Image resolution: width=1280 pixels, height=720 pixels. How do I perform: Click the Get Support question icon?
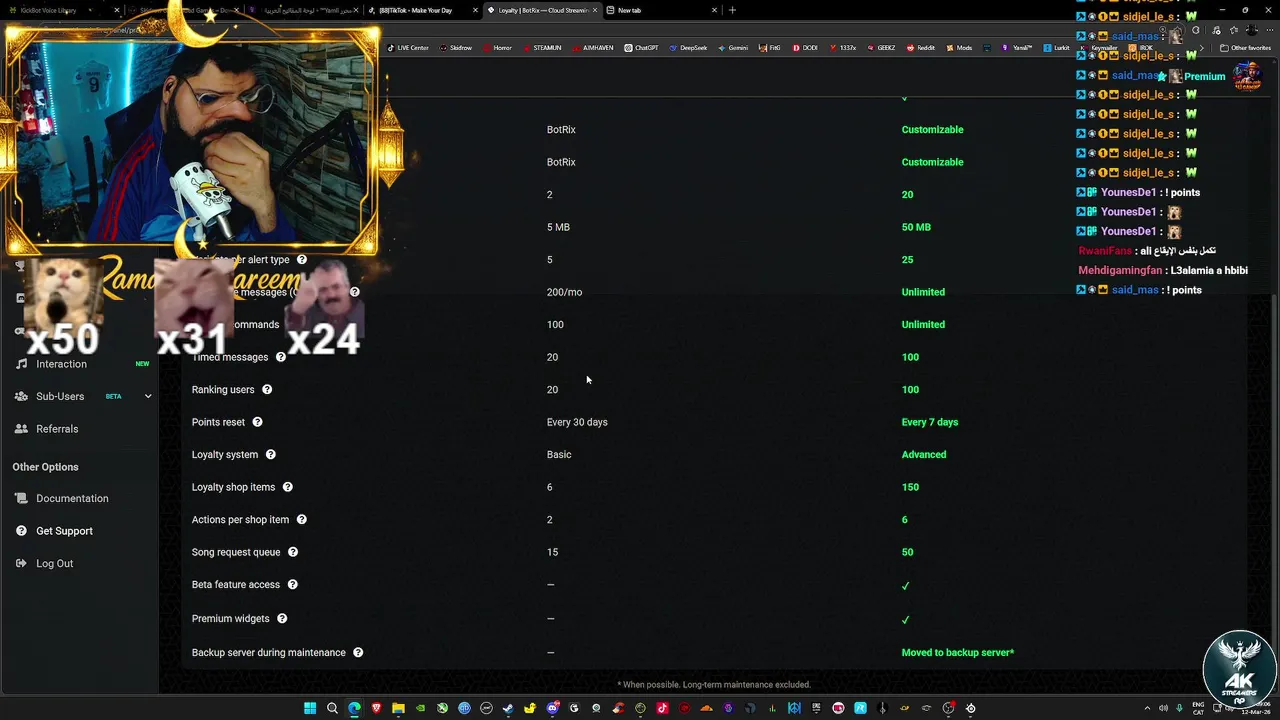(21, 531)
